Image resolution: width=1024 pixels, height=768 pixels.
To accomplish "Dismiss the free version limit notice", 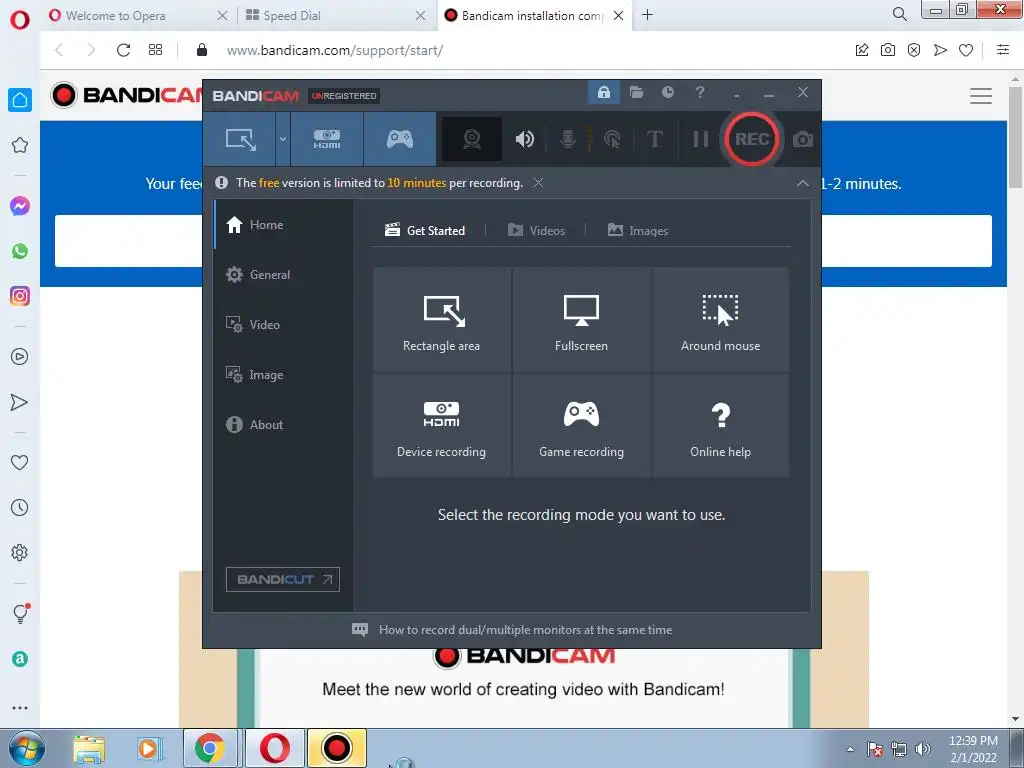I will click(x=537, y=183).
